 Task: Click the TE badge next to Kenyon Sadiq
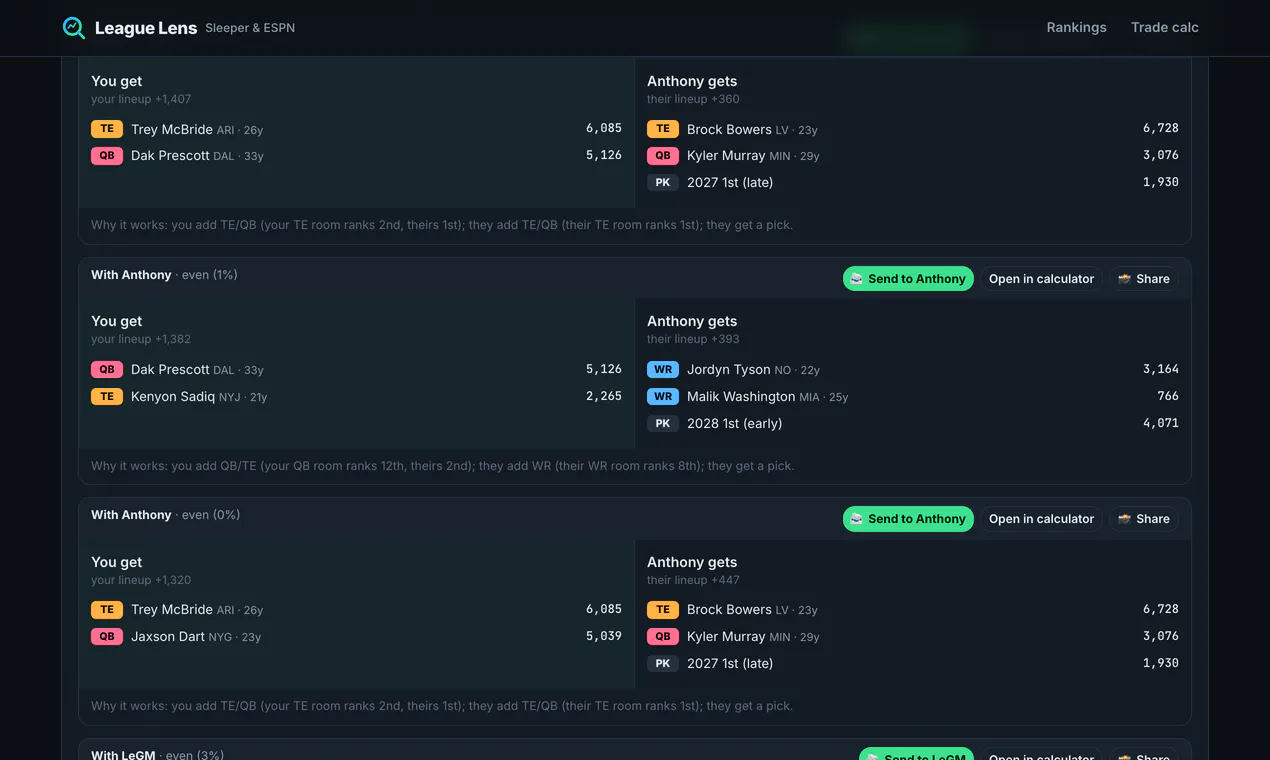click(107, 397)
